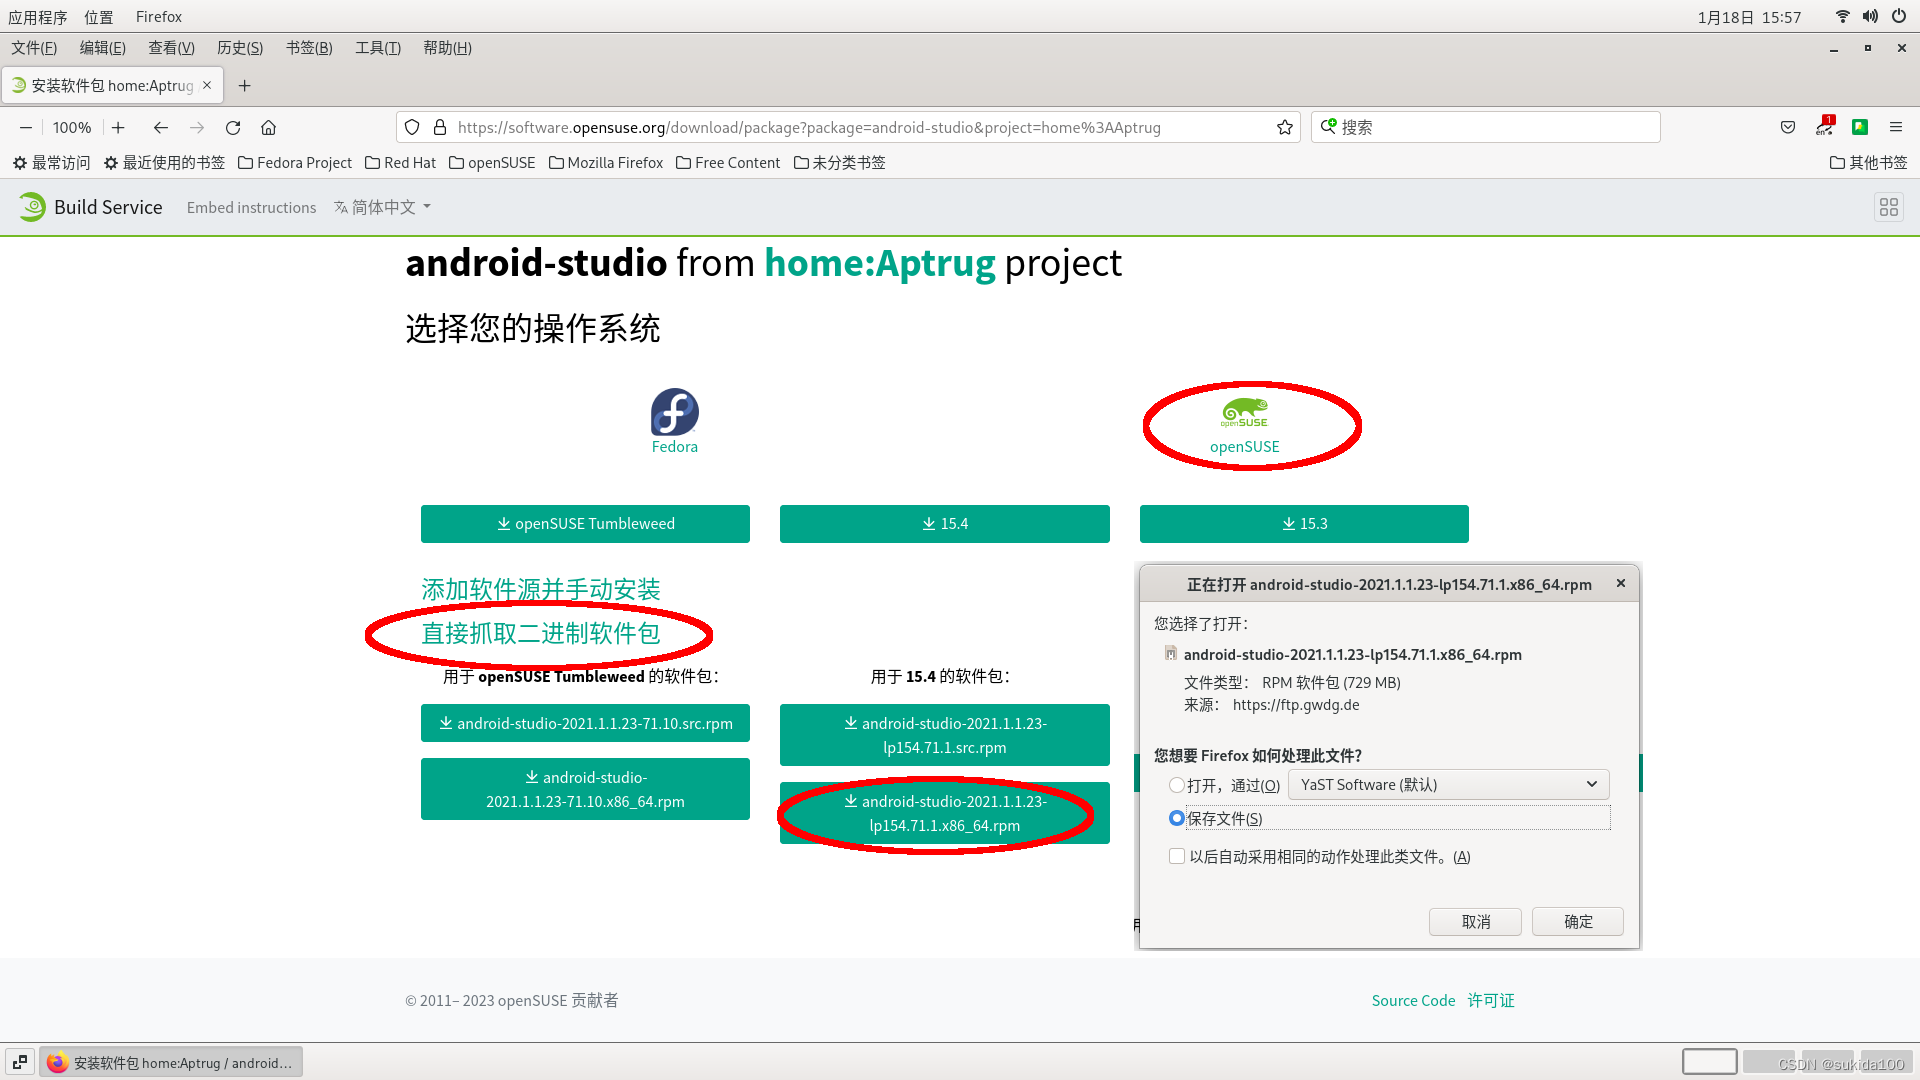Open a new tab with plus button

pyautogui.click(x=244, y=86)
